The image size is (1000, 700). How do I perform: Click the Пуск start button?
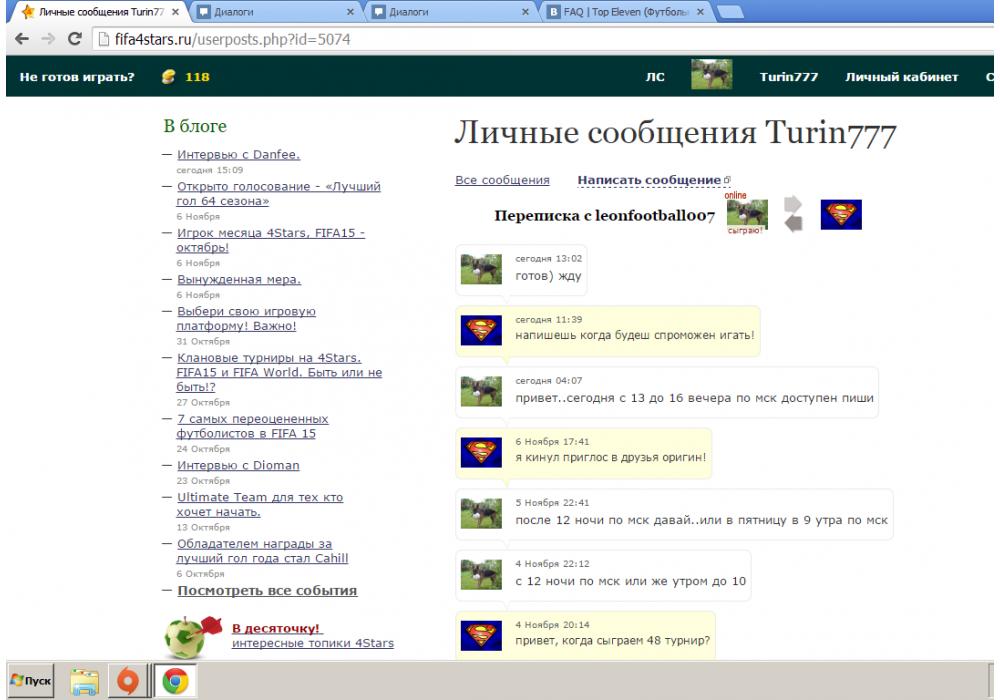[x=31, y=682]
